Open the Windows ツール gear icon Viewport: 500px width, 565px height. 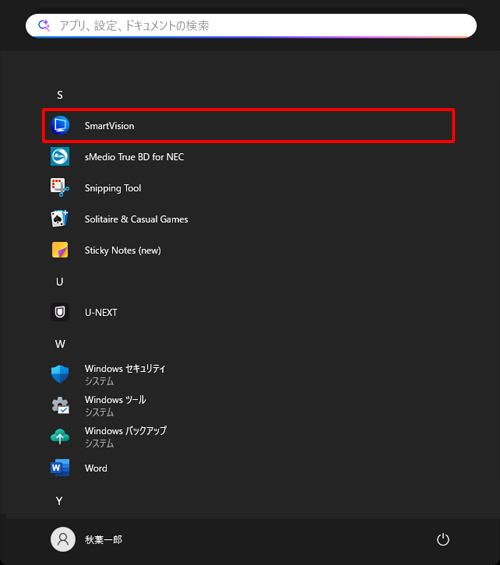pyautogui.click(x=60, y=405)
